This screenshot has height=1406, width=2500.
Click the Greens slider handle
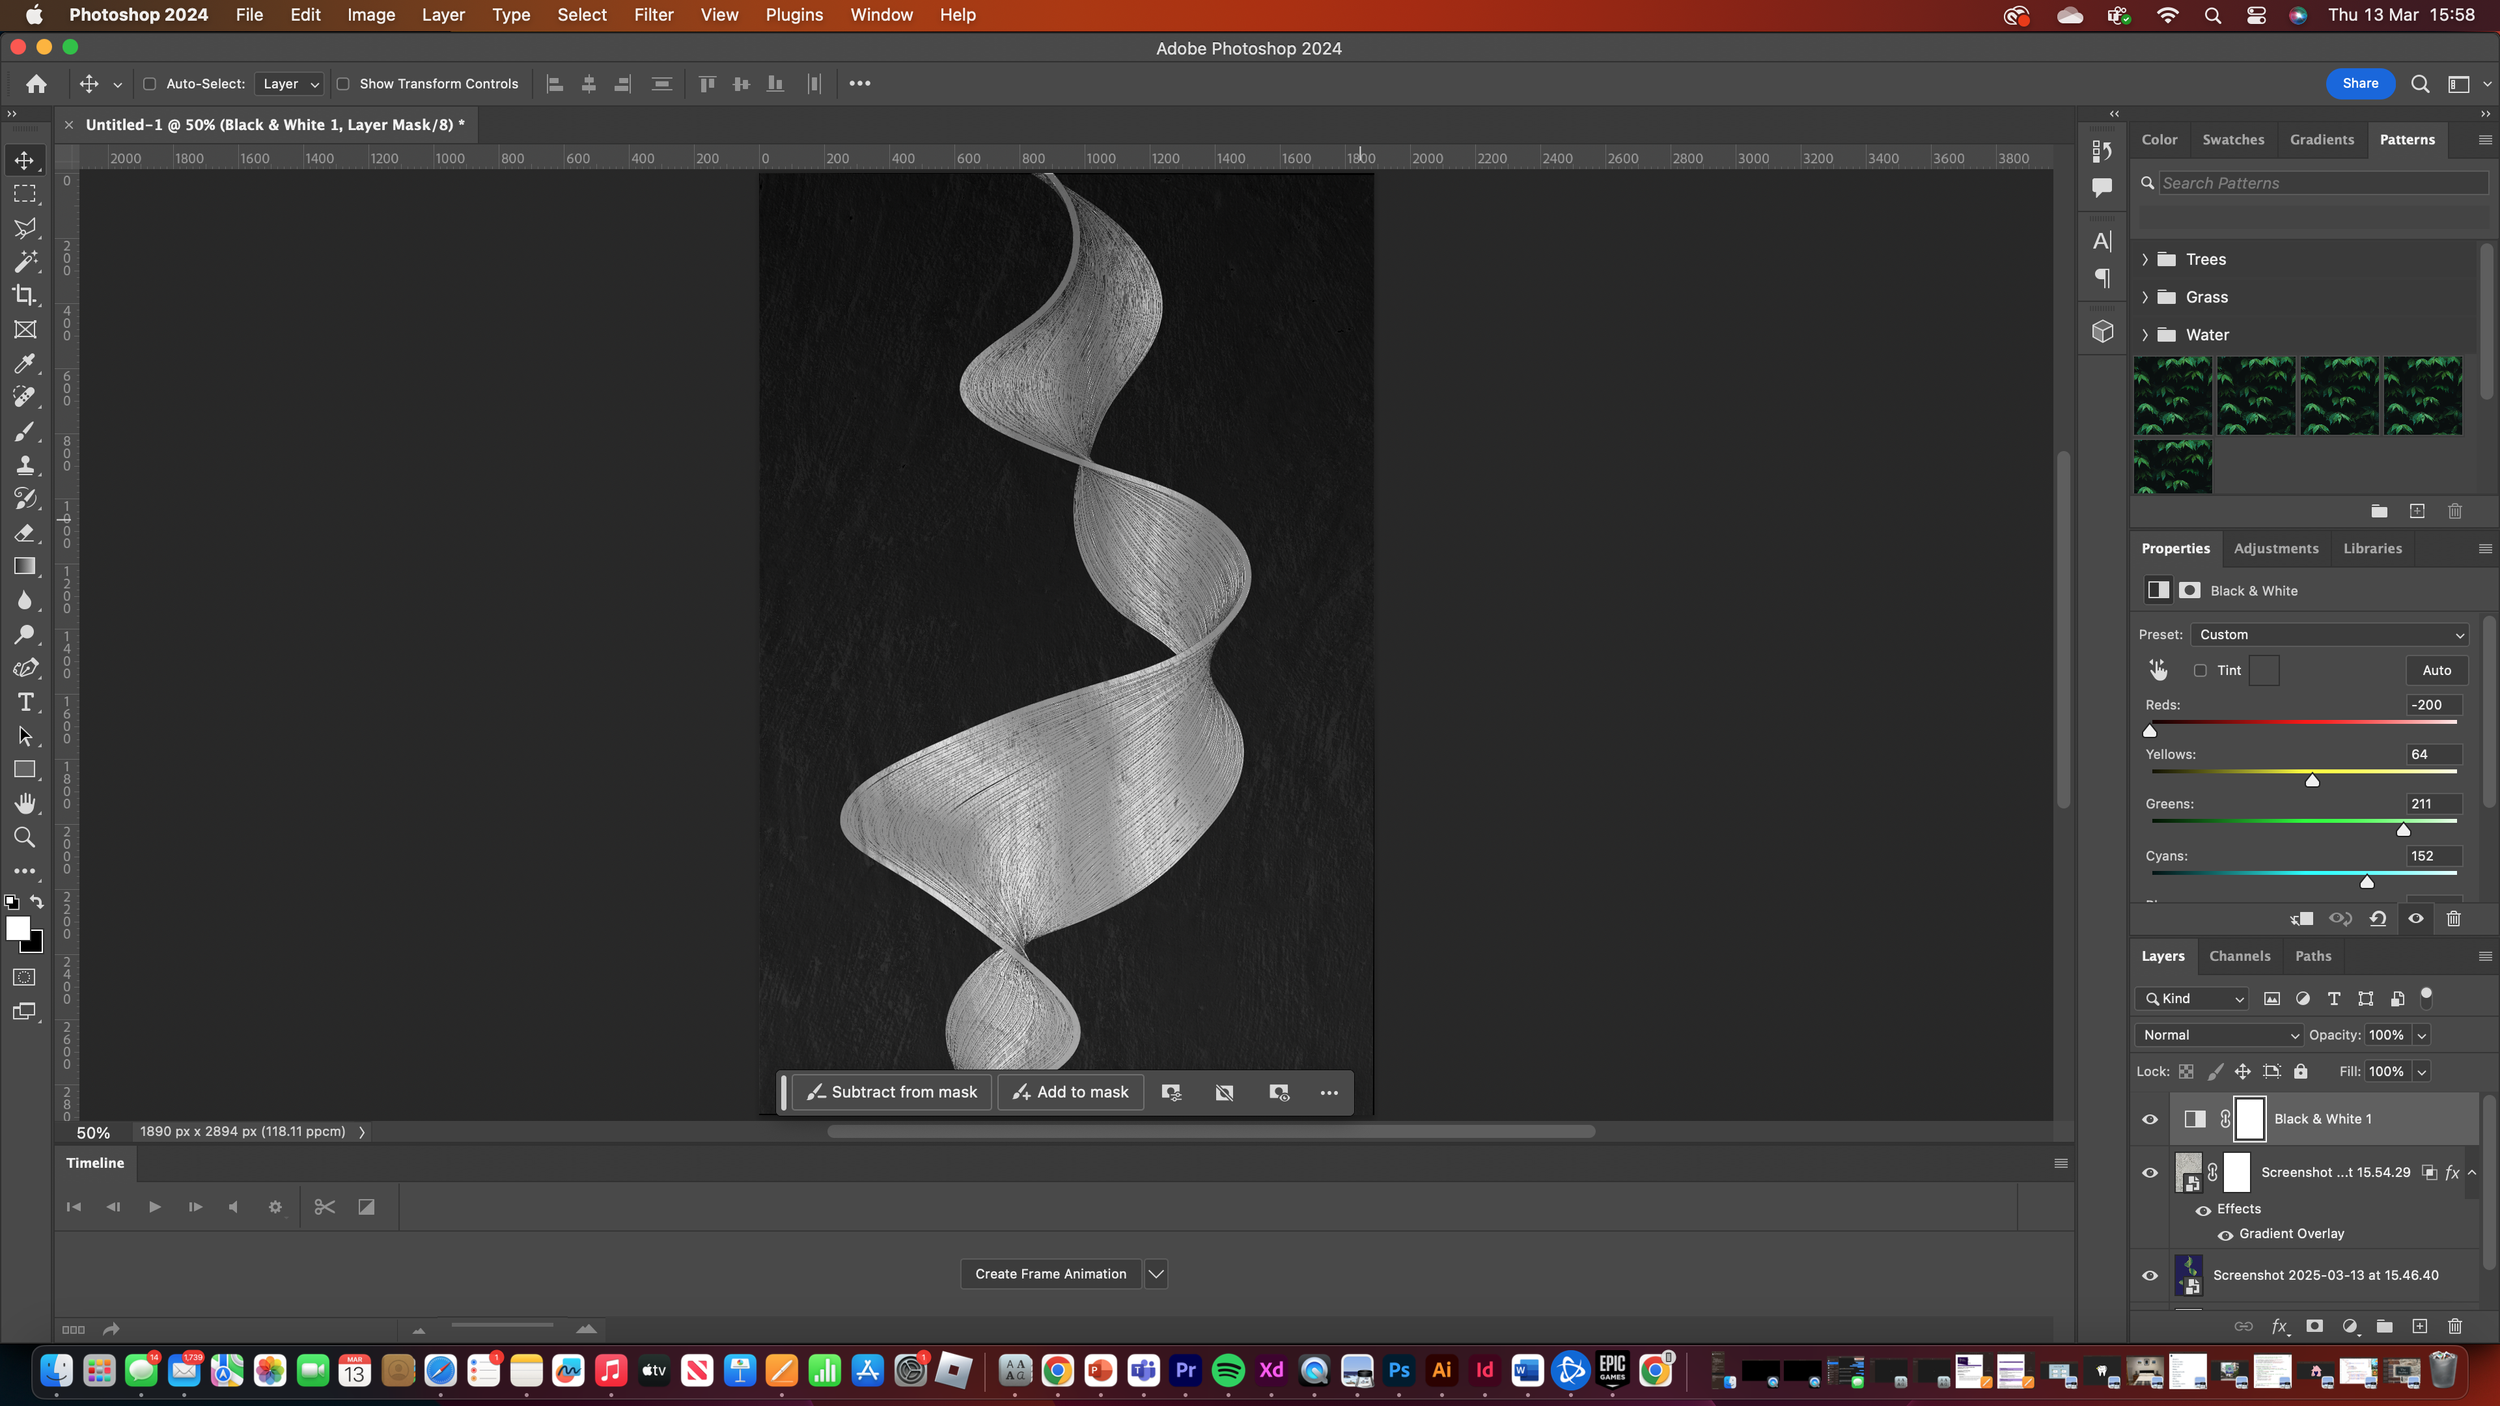[2402, 830]
